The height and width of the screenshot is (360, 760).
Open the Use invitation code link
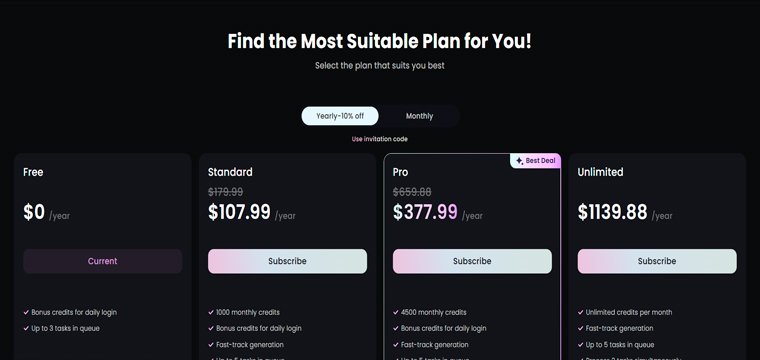tap(380, 139)
